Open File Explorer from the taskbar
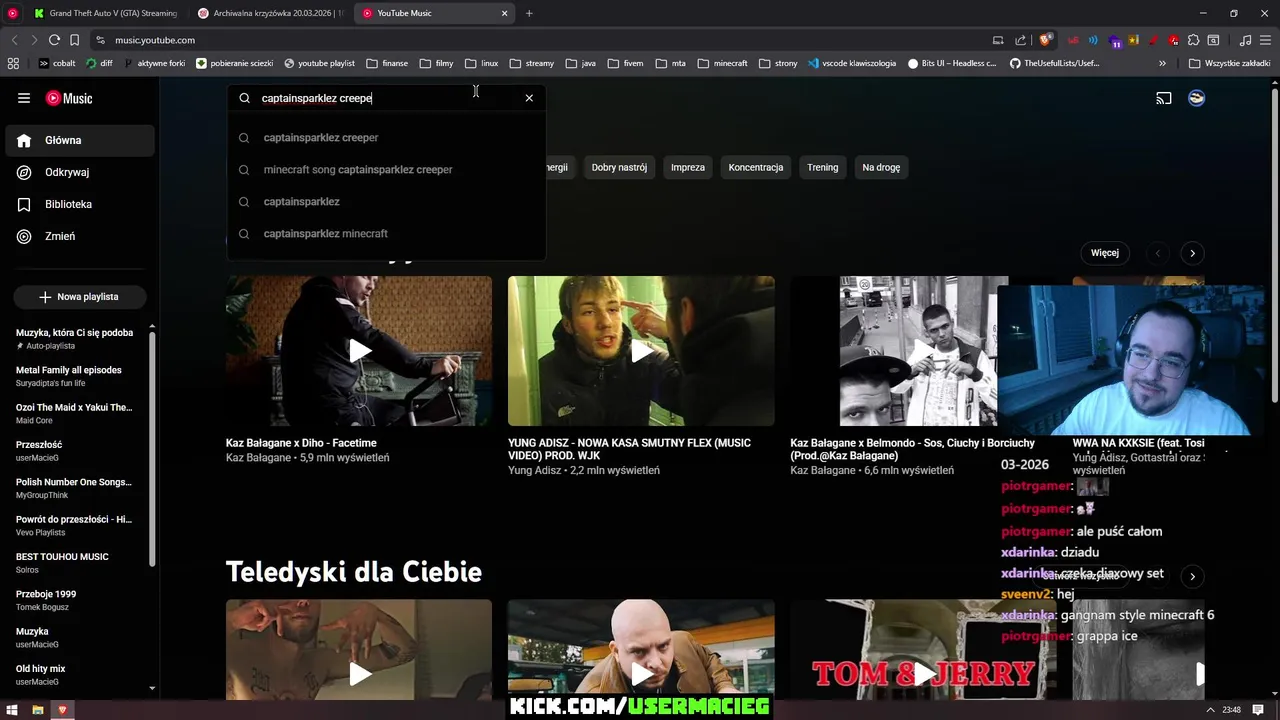 click(x=38, y=710)
